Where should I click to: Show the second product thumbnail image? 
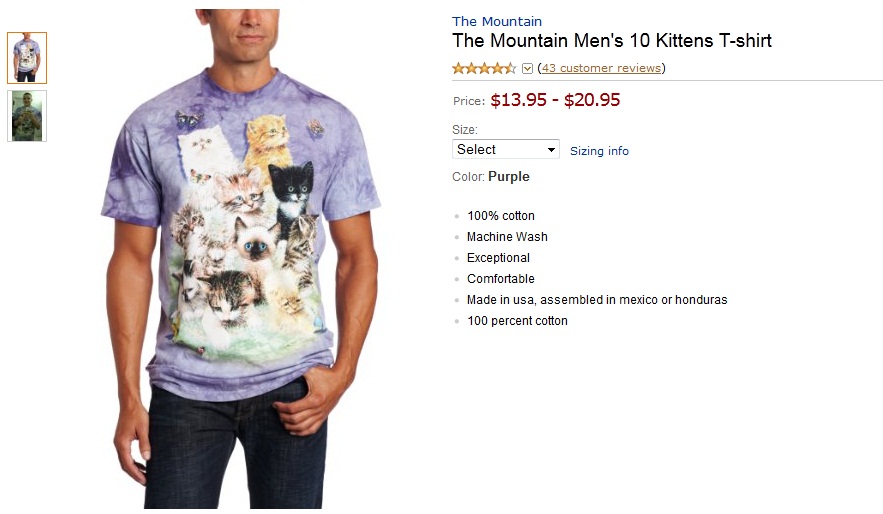pyautogui.click(x=27, y=116)
